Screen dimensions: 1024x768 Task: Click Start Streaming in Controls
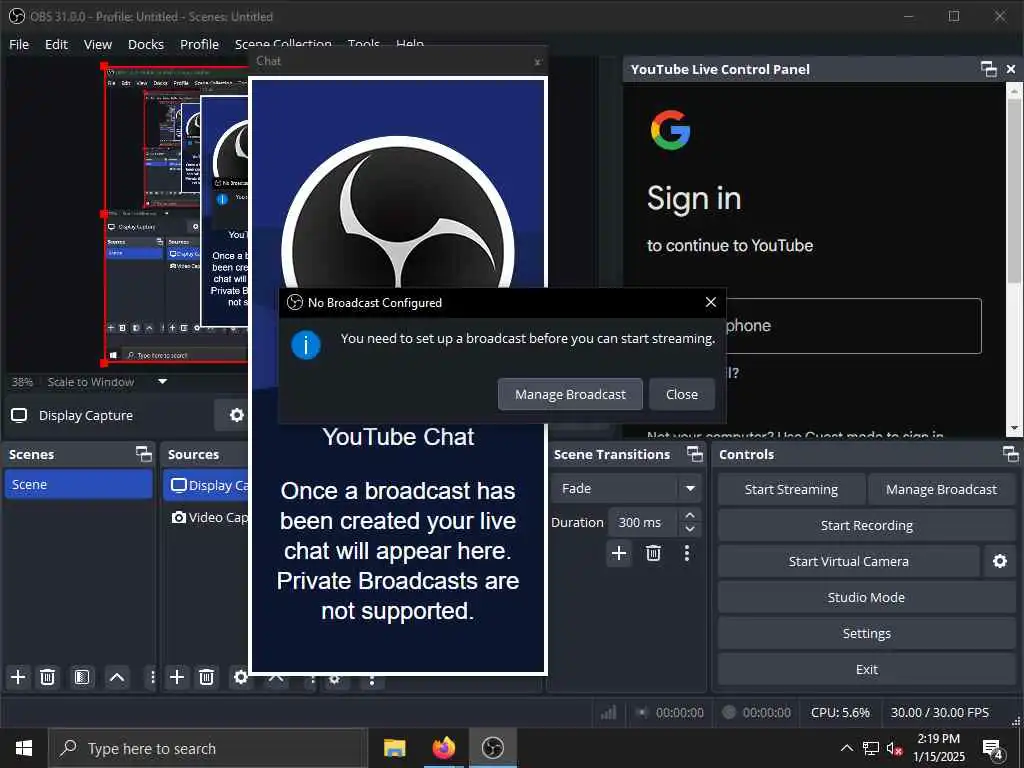coord(791,489)
